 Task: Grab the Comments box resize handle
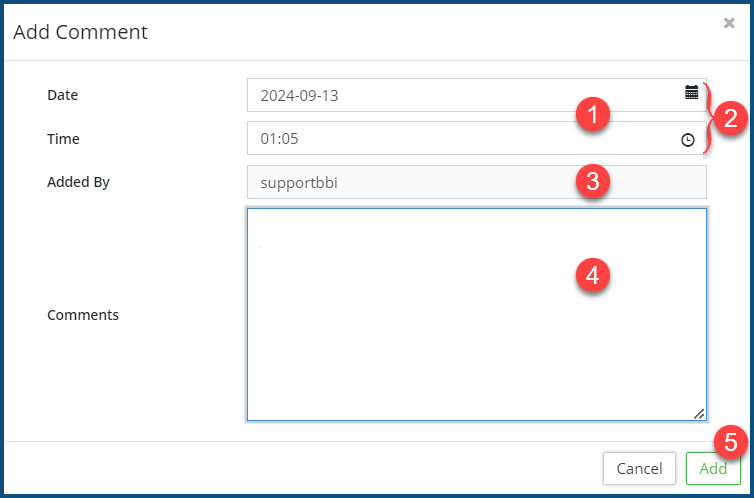(x=699, y=413)
